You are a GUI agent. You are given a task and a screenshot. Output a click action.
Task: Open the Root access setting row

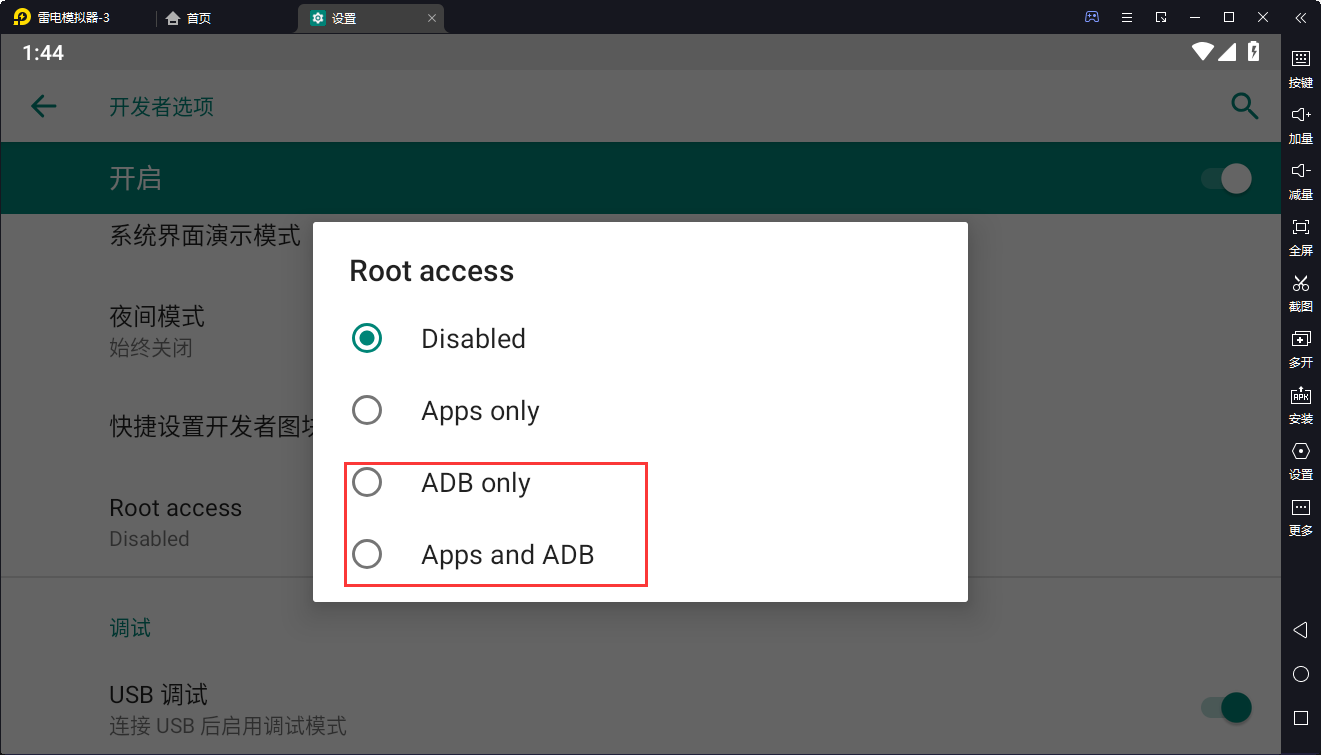click(175, 522)
